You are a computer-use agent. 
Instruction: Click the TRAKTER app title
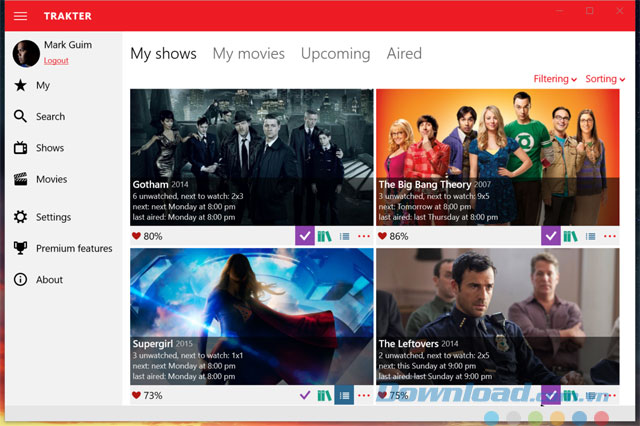click(x=68, y=16)
